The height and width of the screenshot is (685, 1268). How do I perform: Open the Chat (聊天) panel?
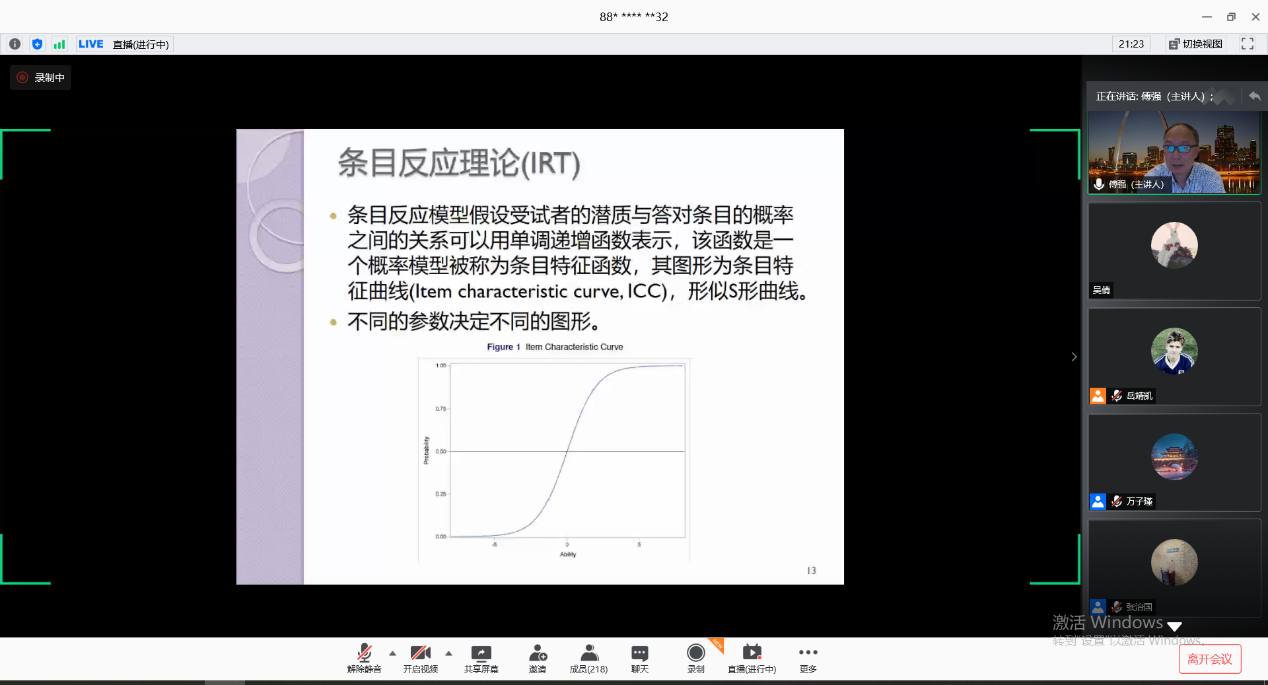click(x=640, y=658)
